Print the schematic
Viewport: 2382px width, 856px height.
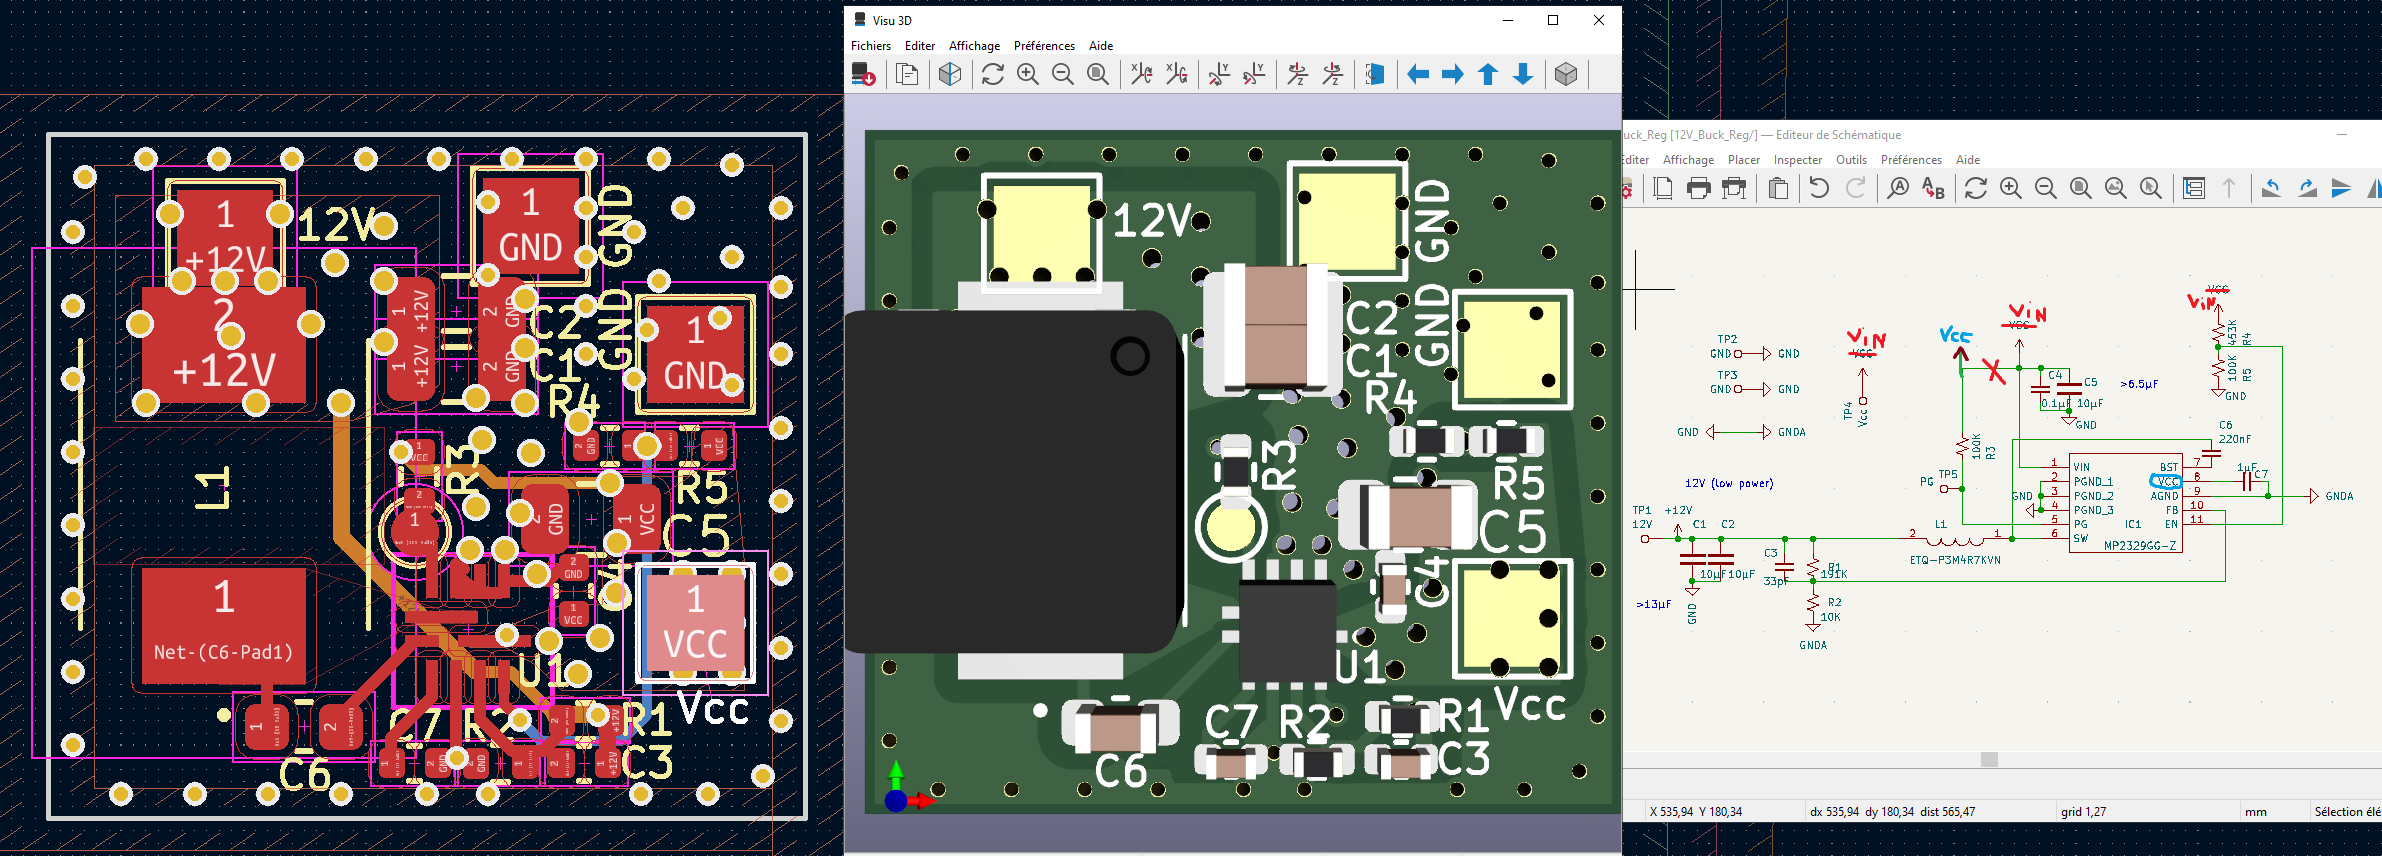pos(1698,188)
